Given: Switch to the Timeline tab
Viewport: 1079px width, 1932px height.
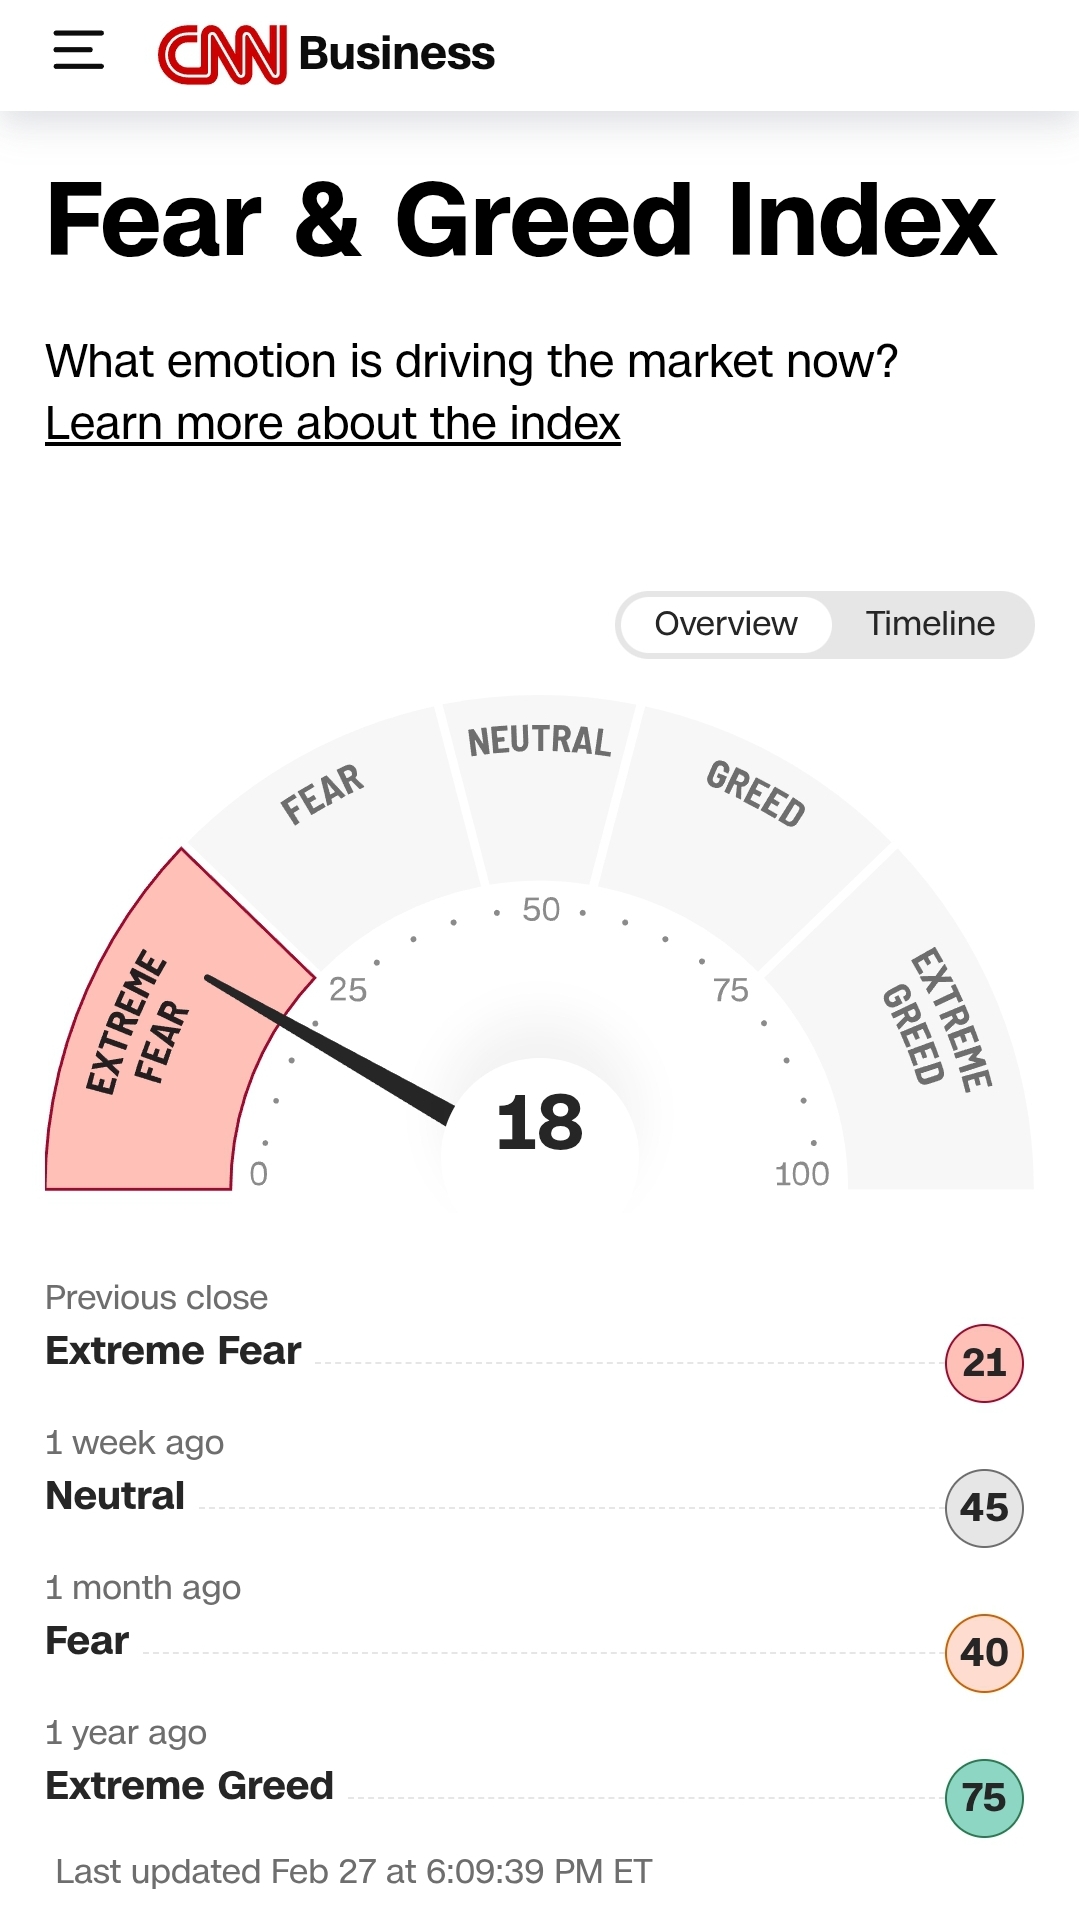Looking at the screenshot, I should (930, 624).
